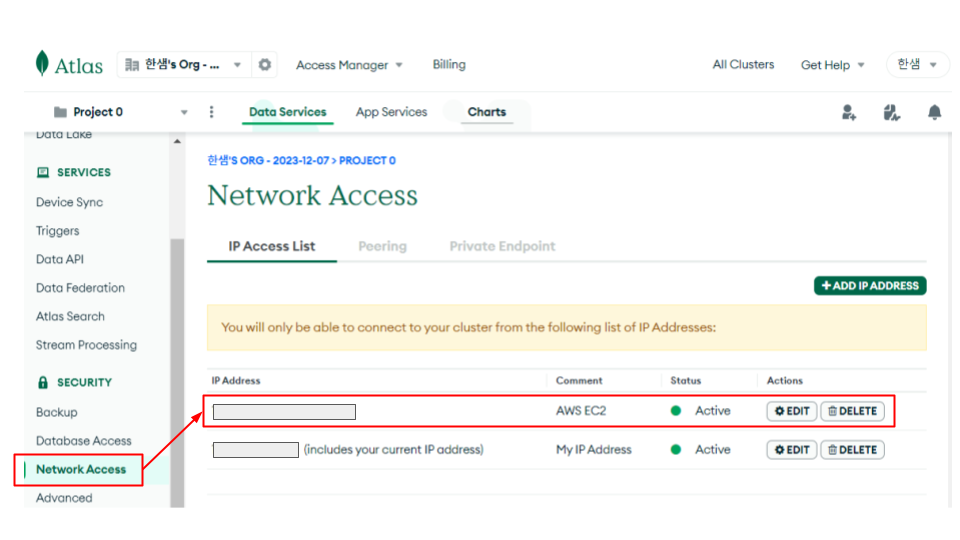Viewport: 960px width, 540px height.
Task: Click the 한샘's ORG breadcrumb link
Action: pyautogui.click(x=268, y=160)
